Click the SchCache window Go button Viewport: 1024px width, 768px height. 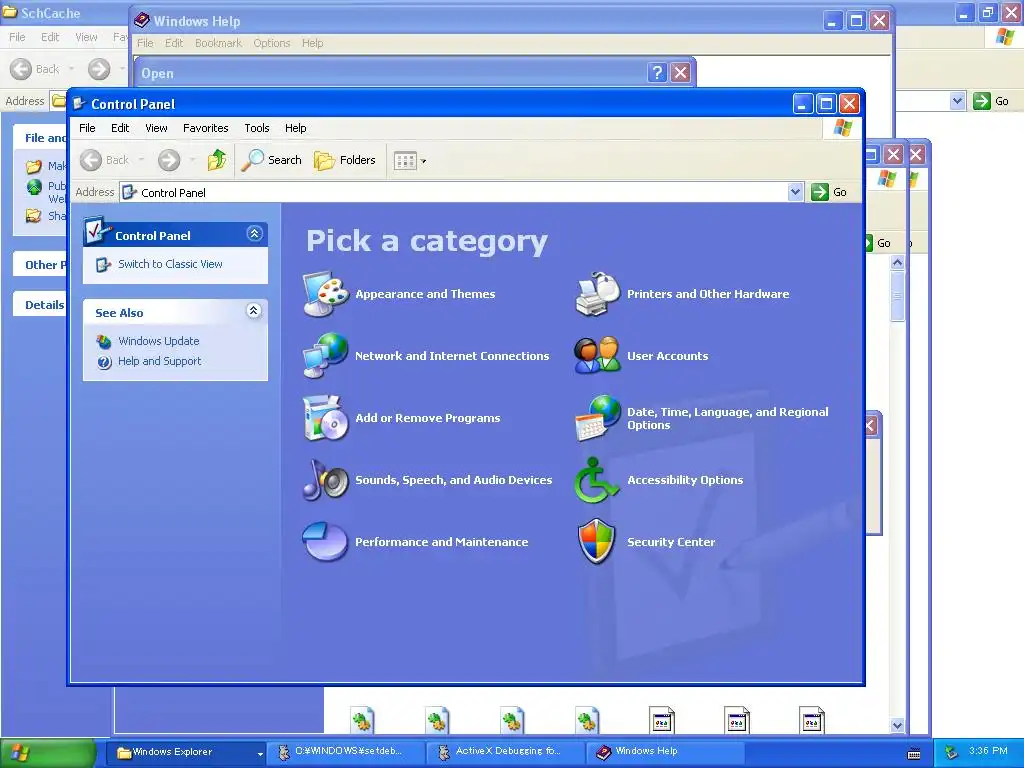[x=991, y=101]
